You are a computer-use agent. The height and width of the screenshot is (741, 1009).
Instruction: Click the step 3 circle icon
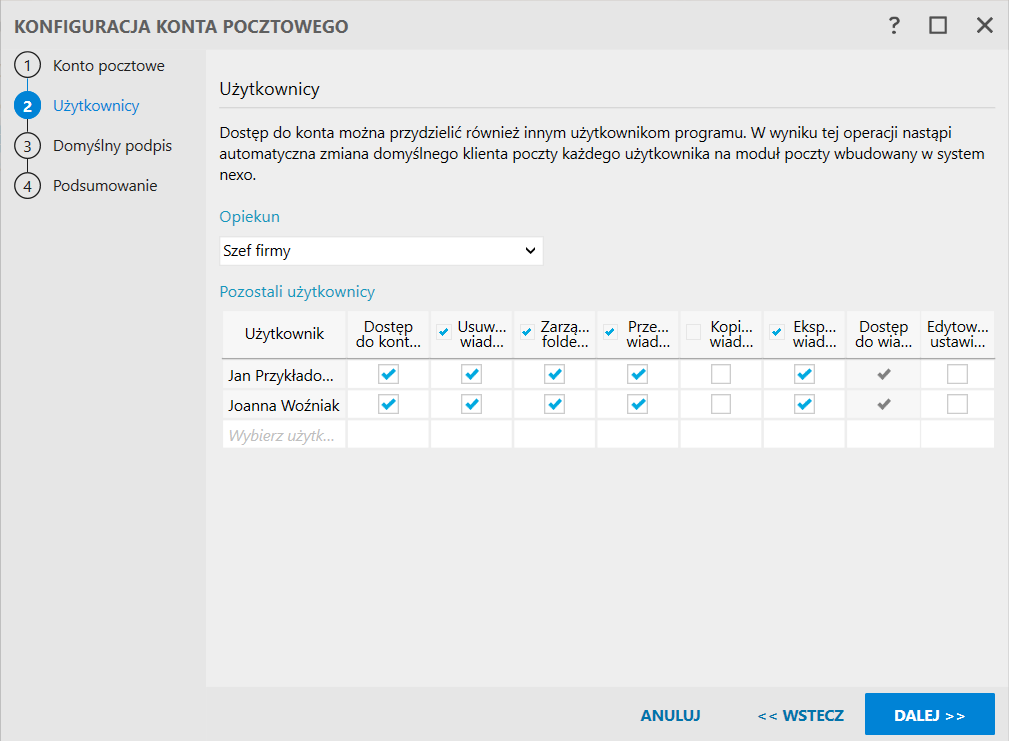tap(28, 146)
